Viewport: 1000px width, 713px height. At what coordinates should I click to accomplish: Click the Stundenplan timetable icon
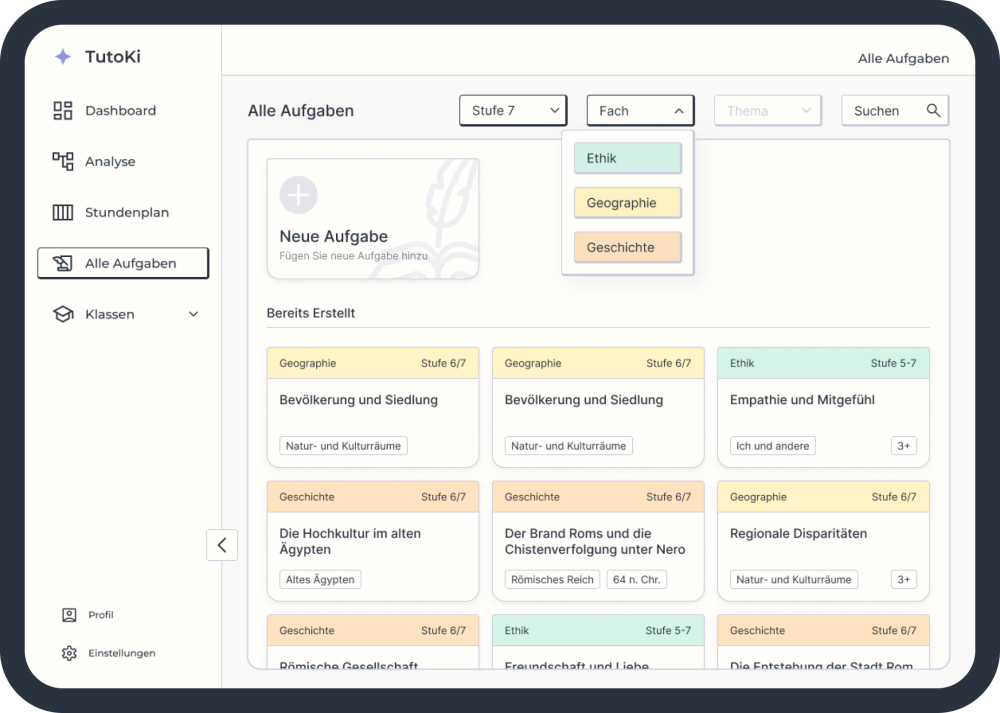coord(63,213)
